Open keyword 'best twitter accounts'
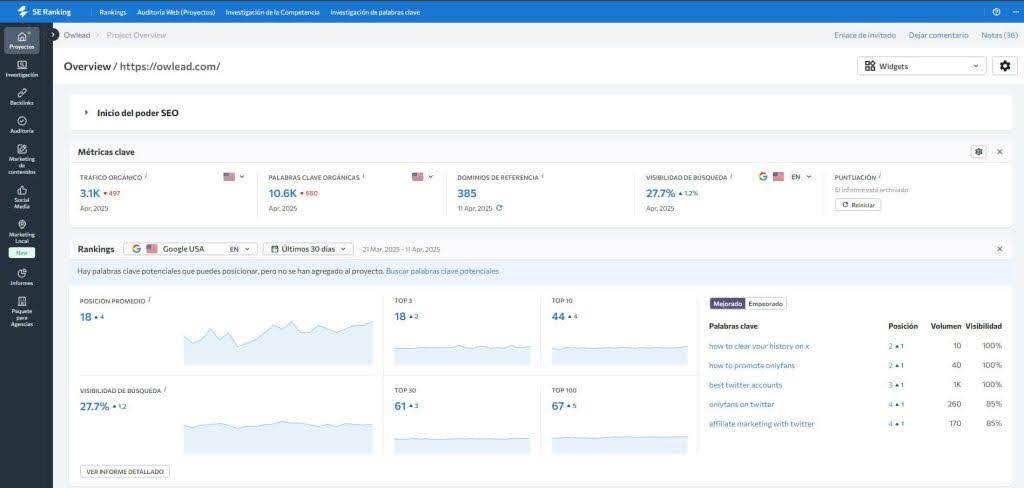The width and height of the screenshot is (1024, 488). click(745, 385)
